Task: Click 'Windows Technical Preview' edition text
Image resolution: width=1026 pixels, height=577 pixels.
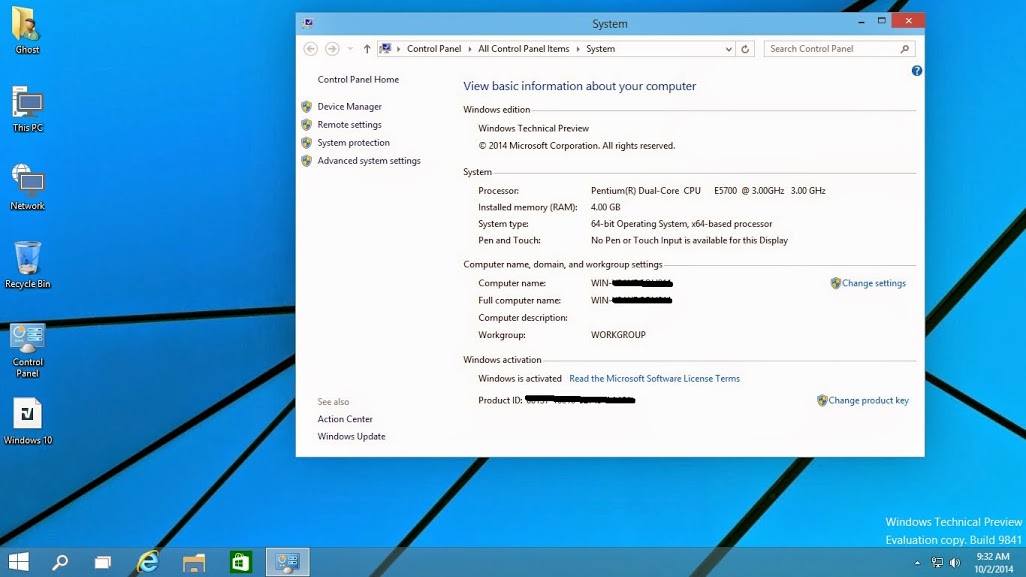Action: click(x=533, y=129)
